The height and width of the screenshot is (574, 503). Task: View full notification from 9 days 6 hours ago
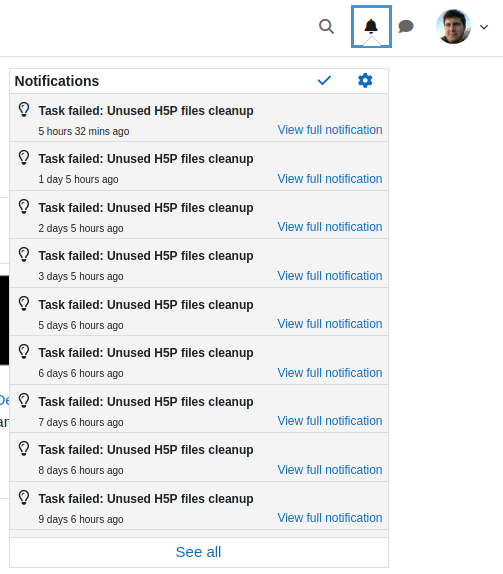[x=330, y=518]
